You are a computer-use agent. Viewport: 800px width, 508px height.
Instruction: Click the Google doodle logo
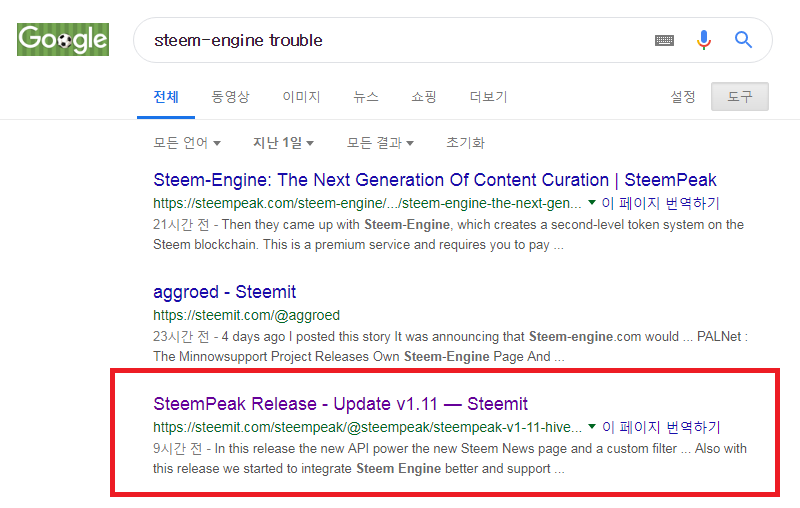click(x=63, y=39)
